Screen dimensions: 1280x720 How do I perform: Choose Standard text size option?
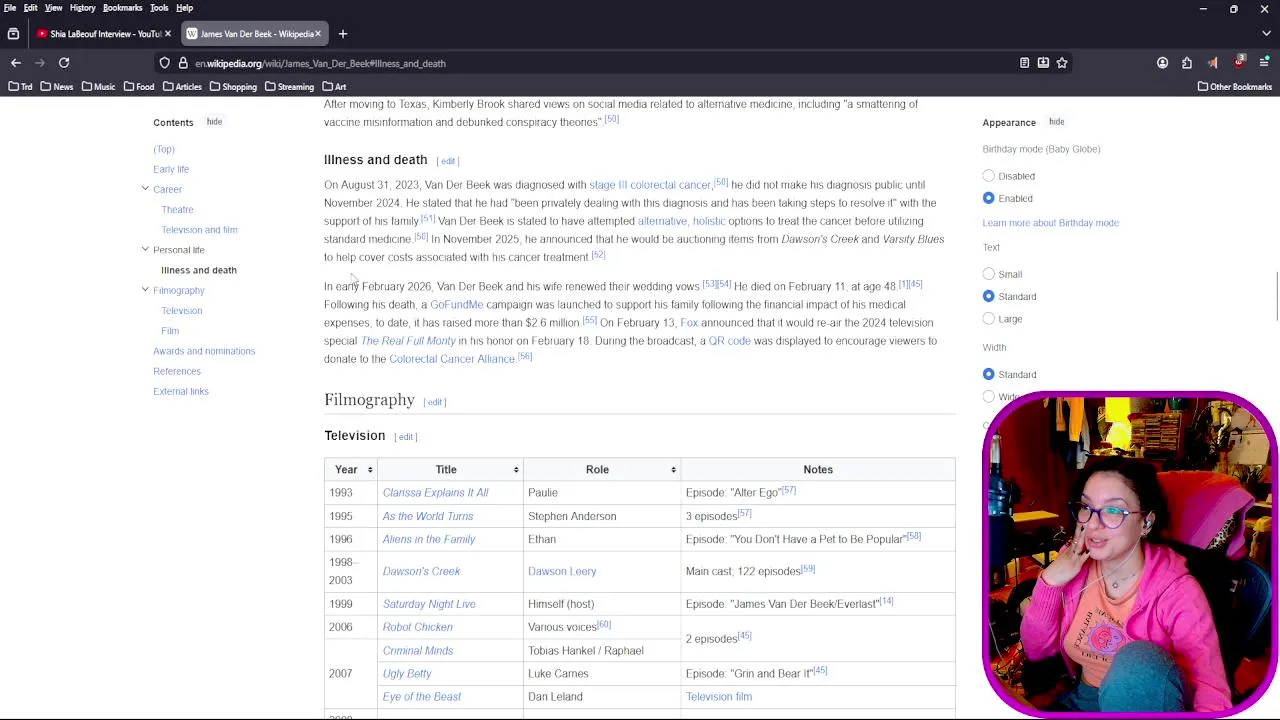coord(989,296)
